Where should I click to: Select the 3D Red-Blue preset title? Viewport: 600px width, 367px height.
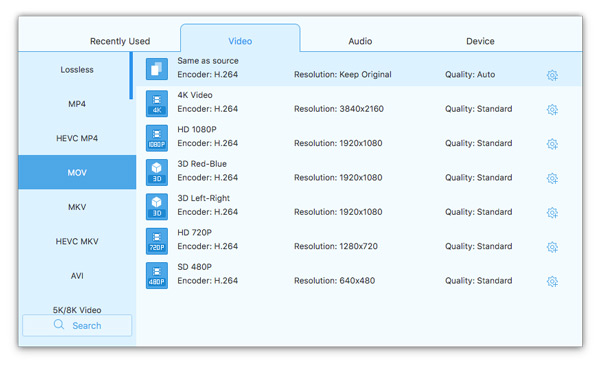pos(202,164)
